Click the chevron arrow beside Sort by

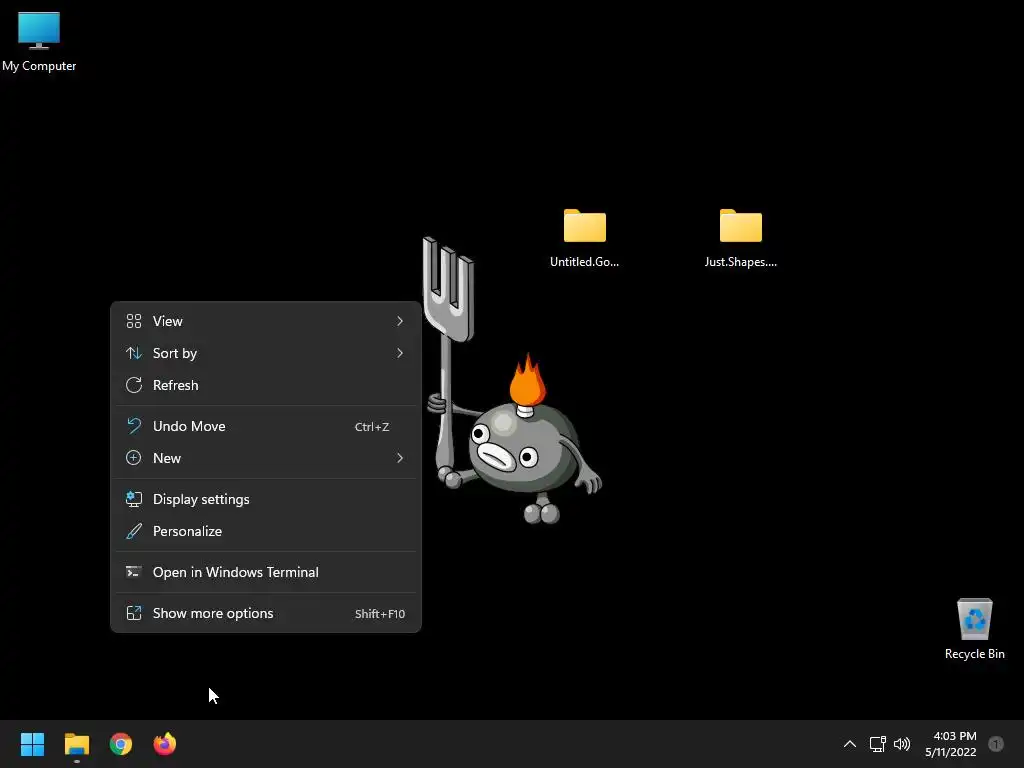[400, 353]
